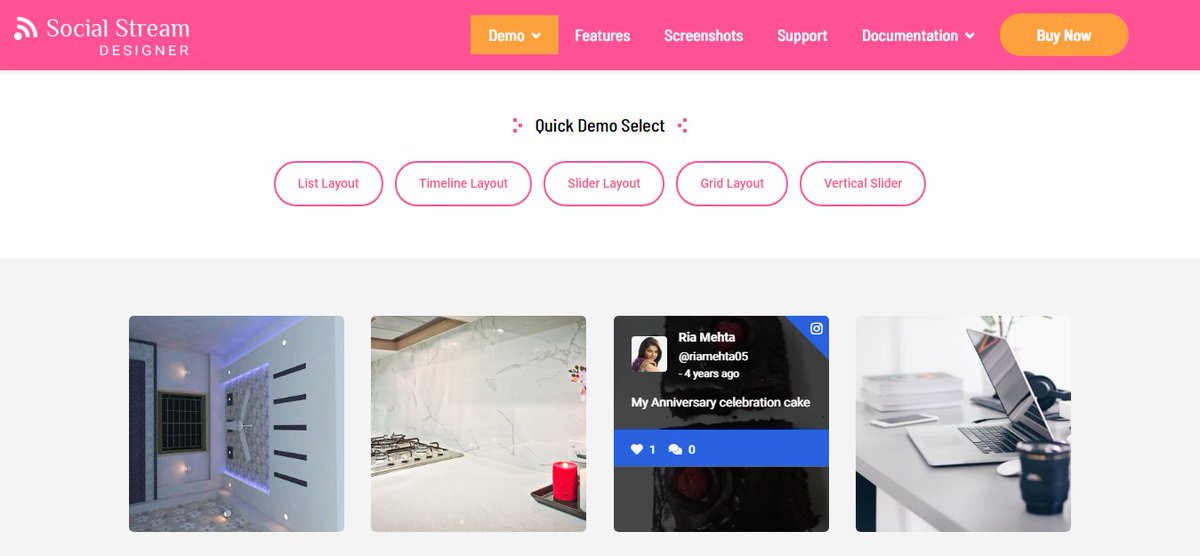Viewport: 1200px width, 556px height.
Task: Open the Documentation menu label
Action: 910,35
